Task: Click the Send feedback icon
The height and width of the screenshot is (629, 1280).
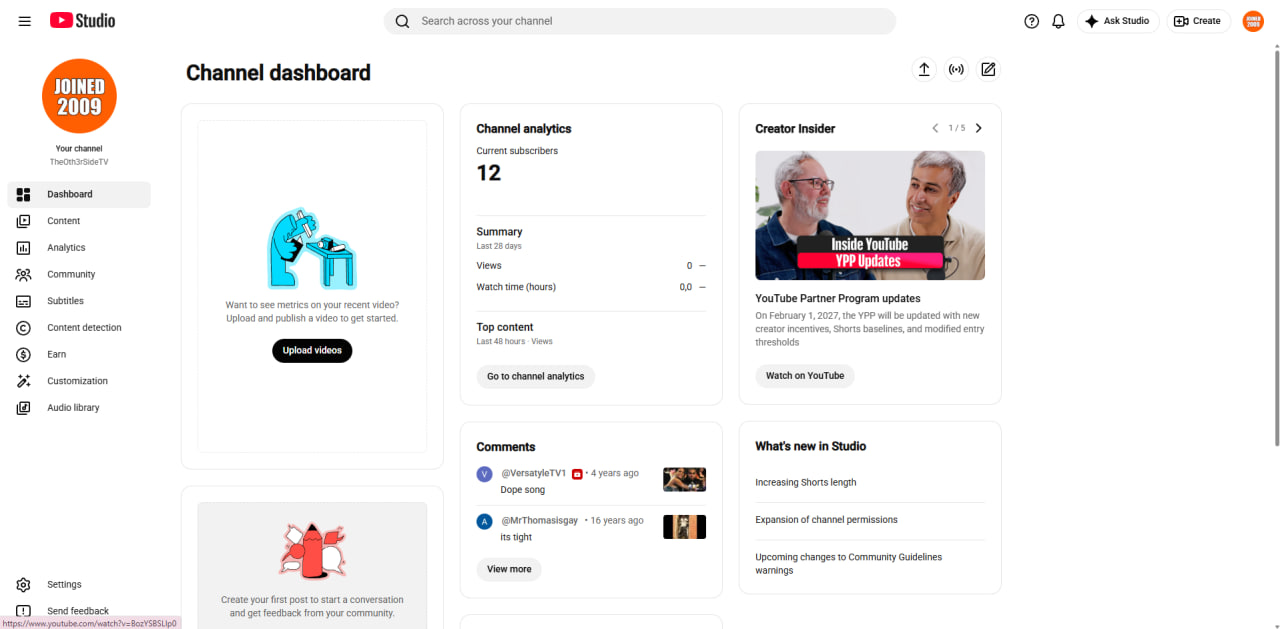Action: (24, 611)
